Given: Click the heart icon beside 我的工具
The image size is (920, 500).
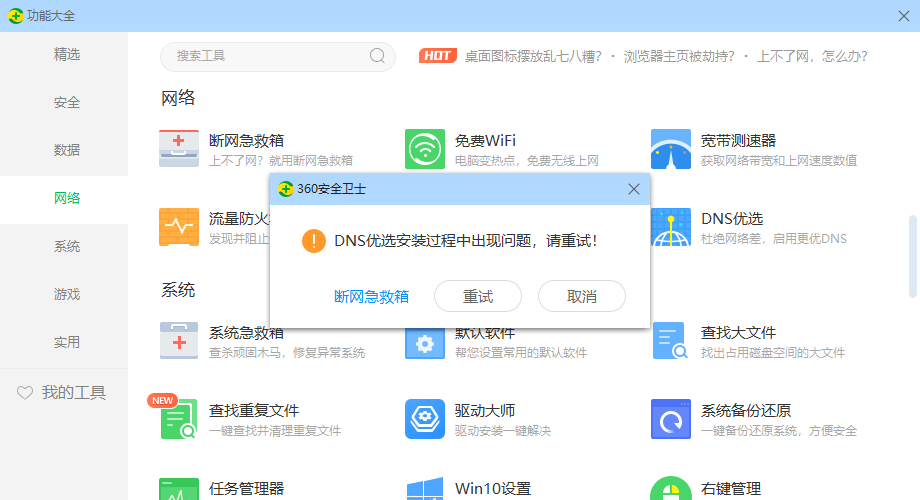Looking at the screenshot, I should point(25,393).
